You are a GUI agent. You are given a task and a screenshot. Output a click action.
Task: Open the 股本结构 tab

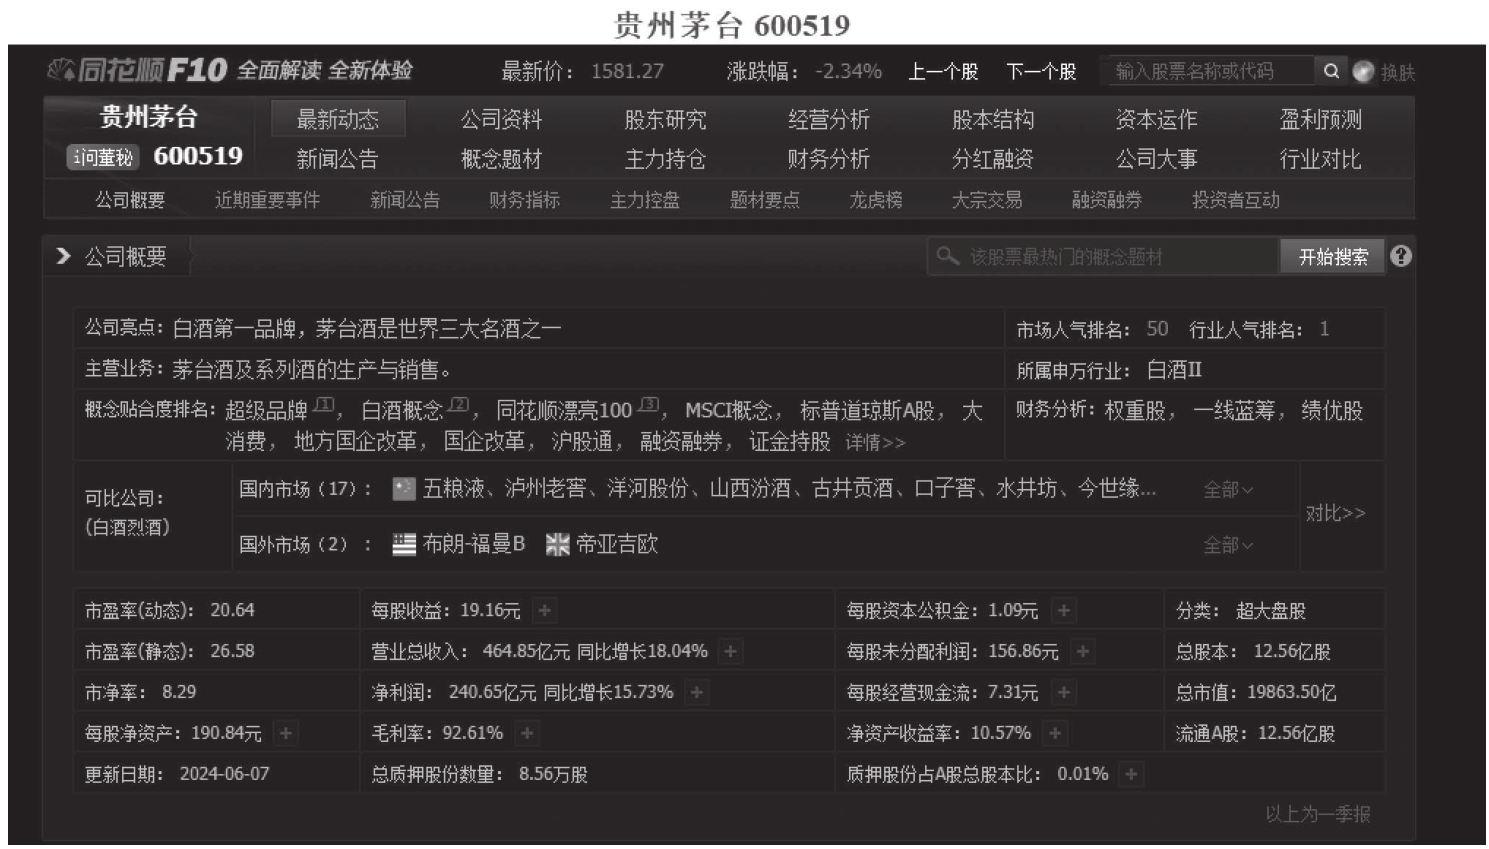[x=993, y=120]
